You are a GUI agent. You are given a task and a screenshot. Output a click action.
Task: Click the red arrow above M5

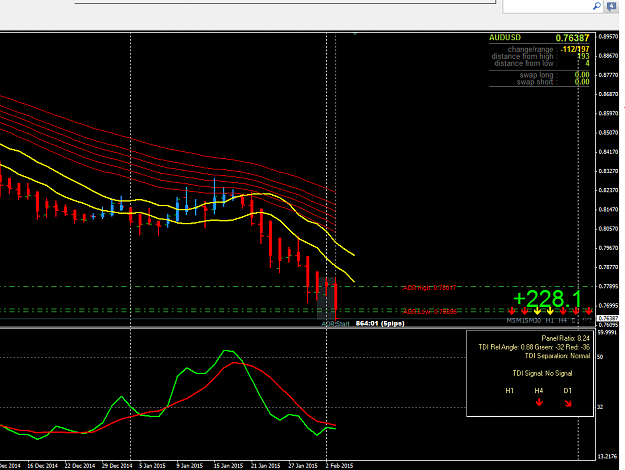[x=511, y=311]
